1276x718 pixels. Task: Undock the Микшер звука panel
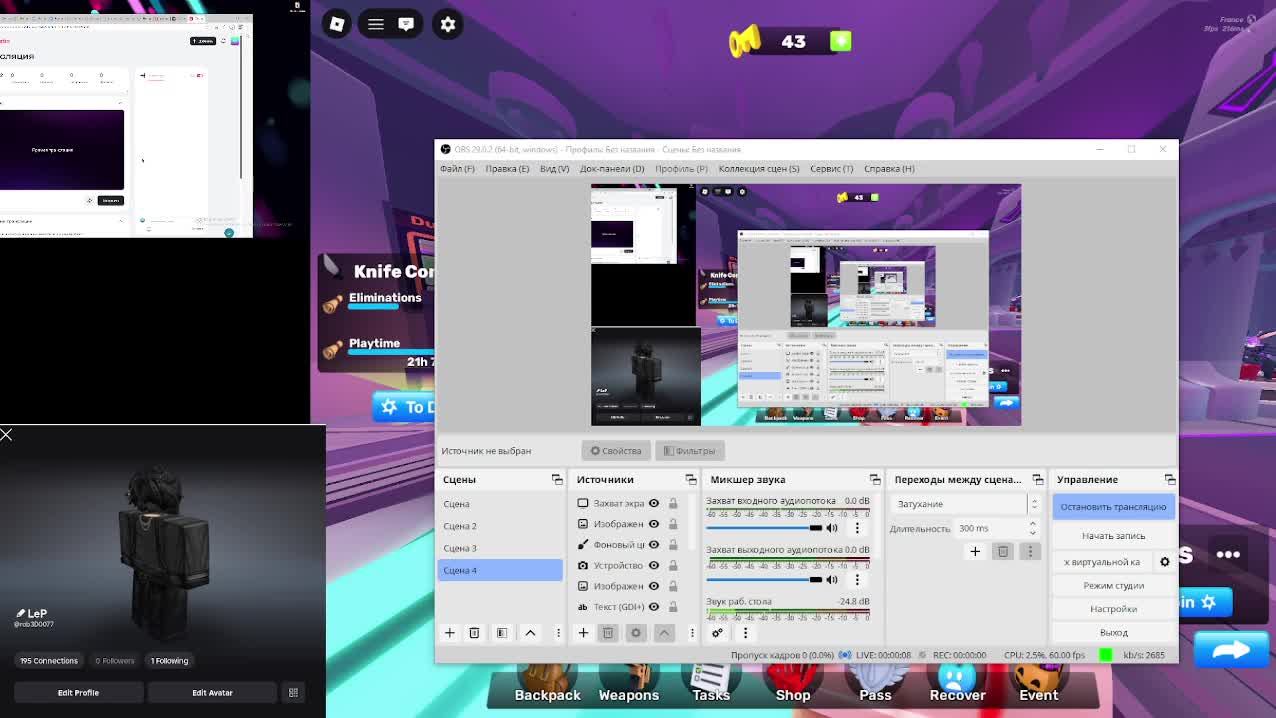(875, 480)
